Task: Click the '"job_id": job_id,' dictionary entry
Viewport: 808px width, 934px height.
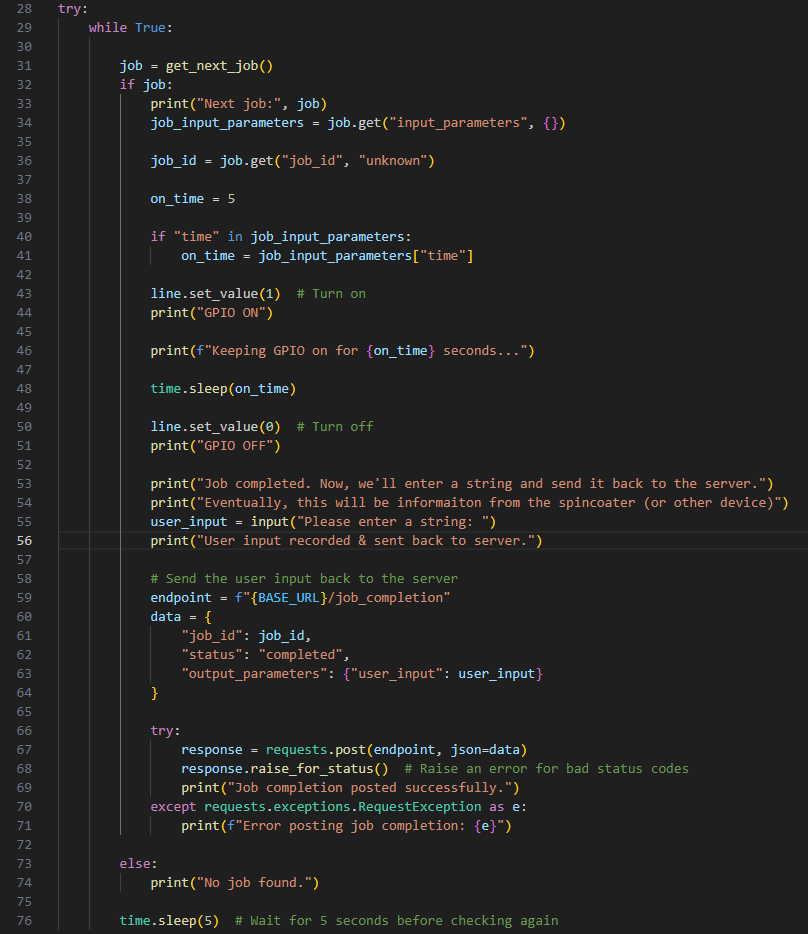Action: 246,636
